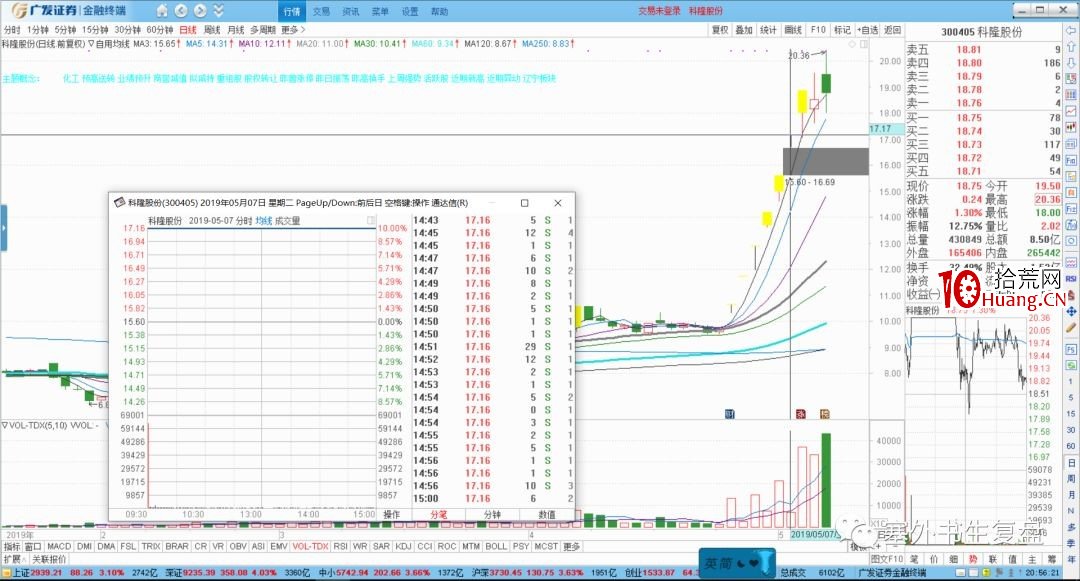Select the 日线 daily period
Screen dimensions: 1080x581
pos(188,30)
